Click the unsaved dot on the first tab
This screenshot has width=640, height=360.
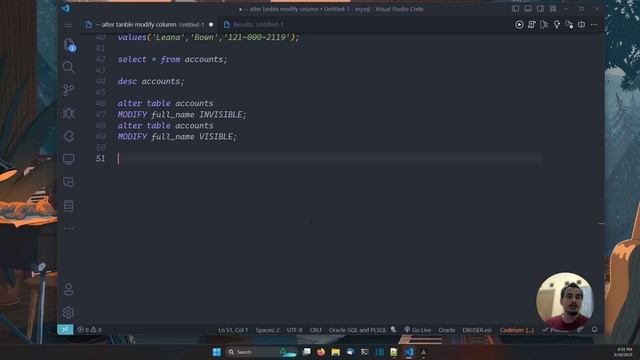pos(211,24)
